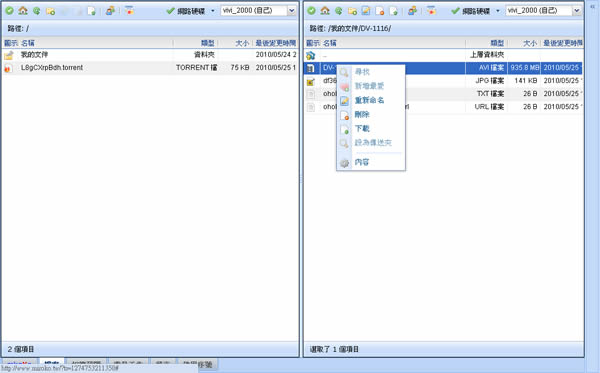Select L8gCXrpBdh.torrent file name

52,68
